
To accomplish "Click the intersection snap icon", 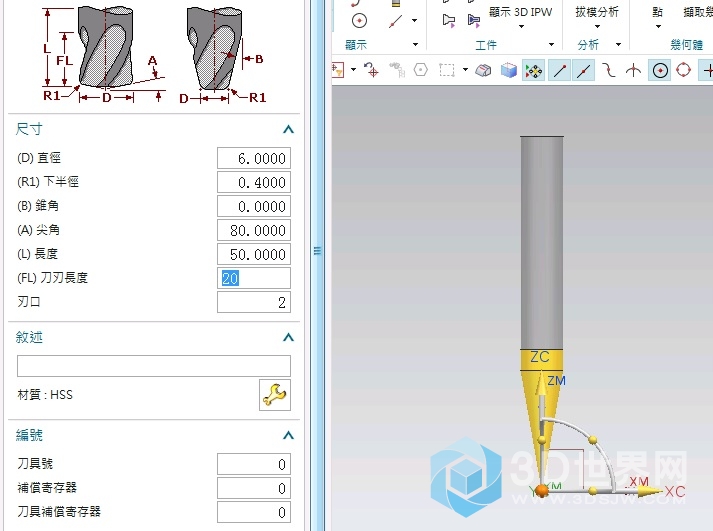I will click(x=633, y=70).
